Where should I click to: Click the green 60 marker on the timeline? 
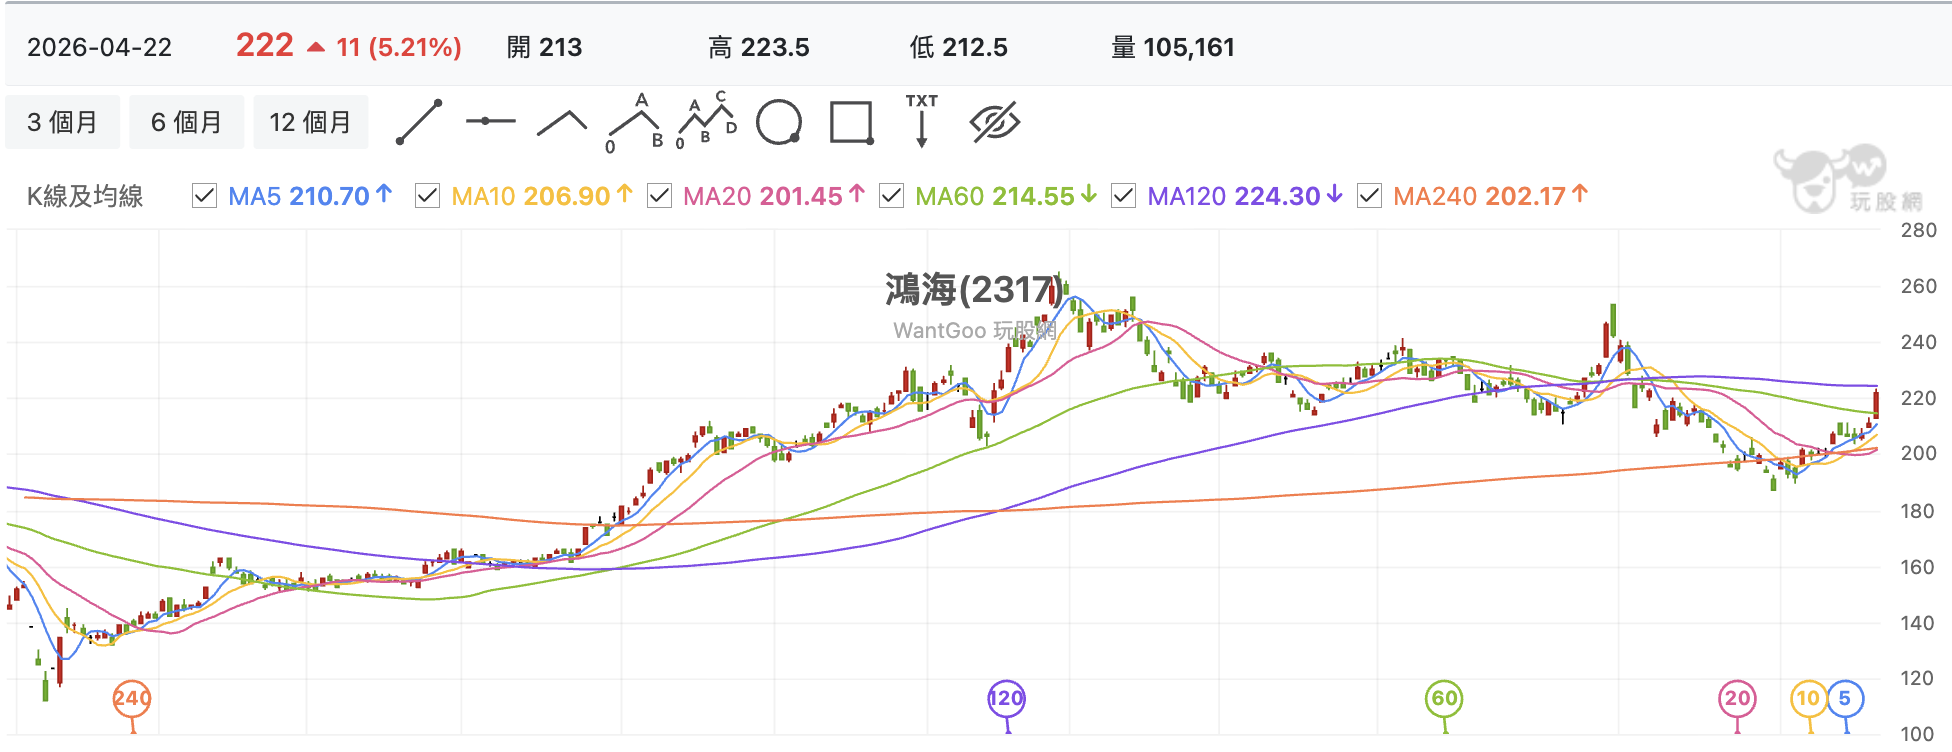coord(1444,699)
